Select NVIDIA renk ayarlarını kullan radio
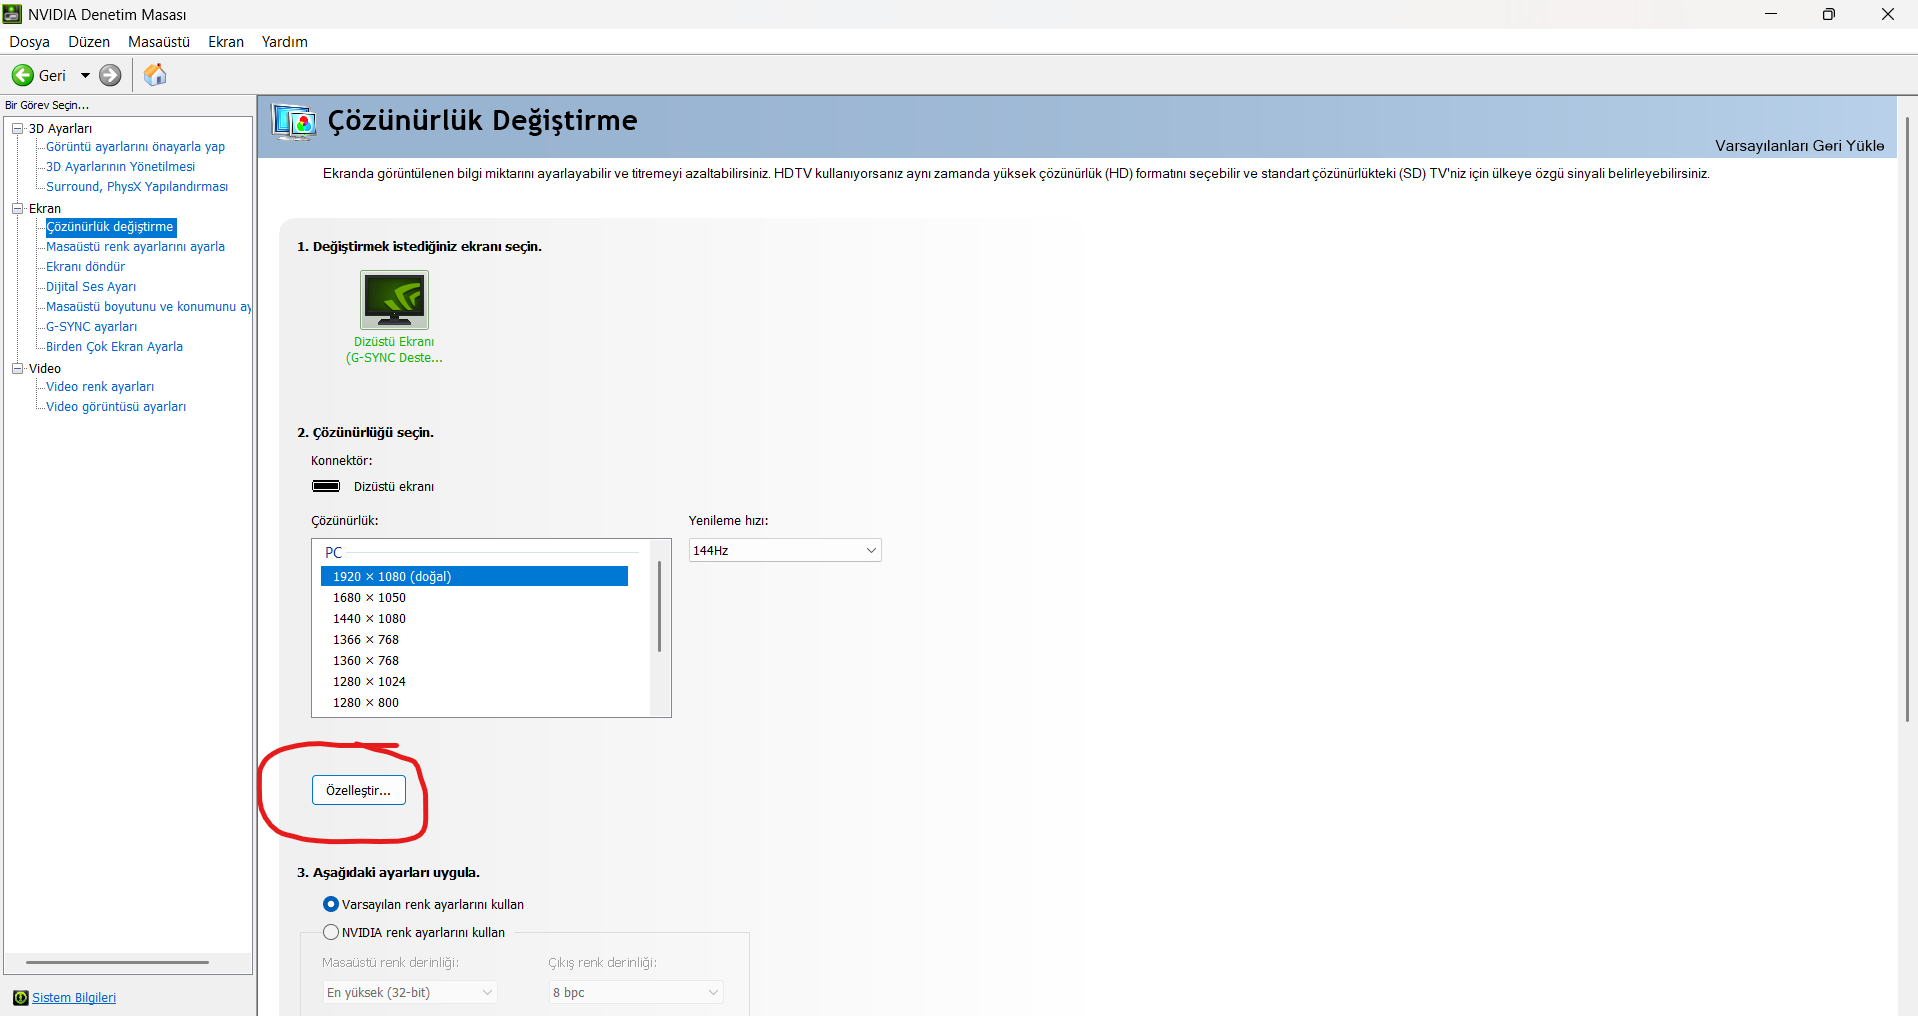1918x1016 pixels. pyautogui.click(x=331, y=932)
